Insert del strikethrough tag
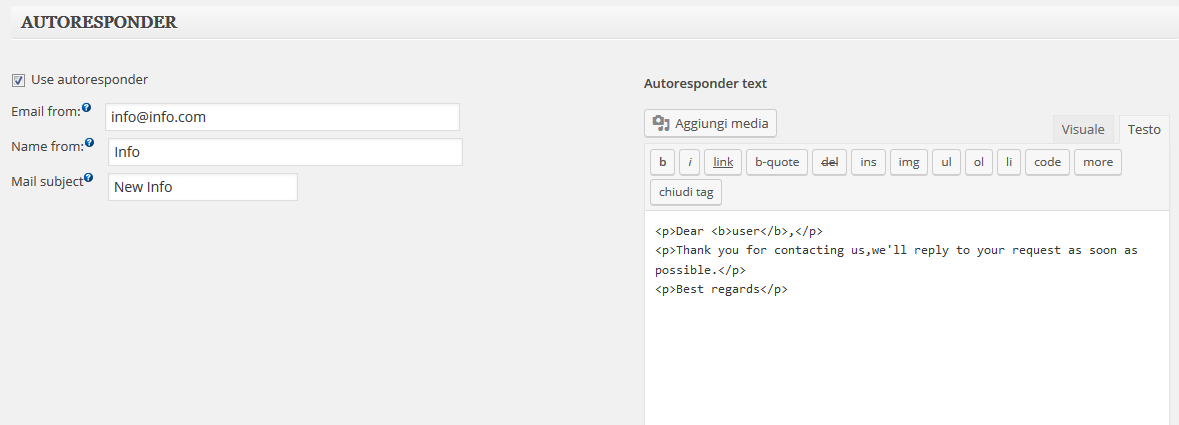 pos(830,162)
